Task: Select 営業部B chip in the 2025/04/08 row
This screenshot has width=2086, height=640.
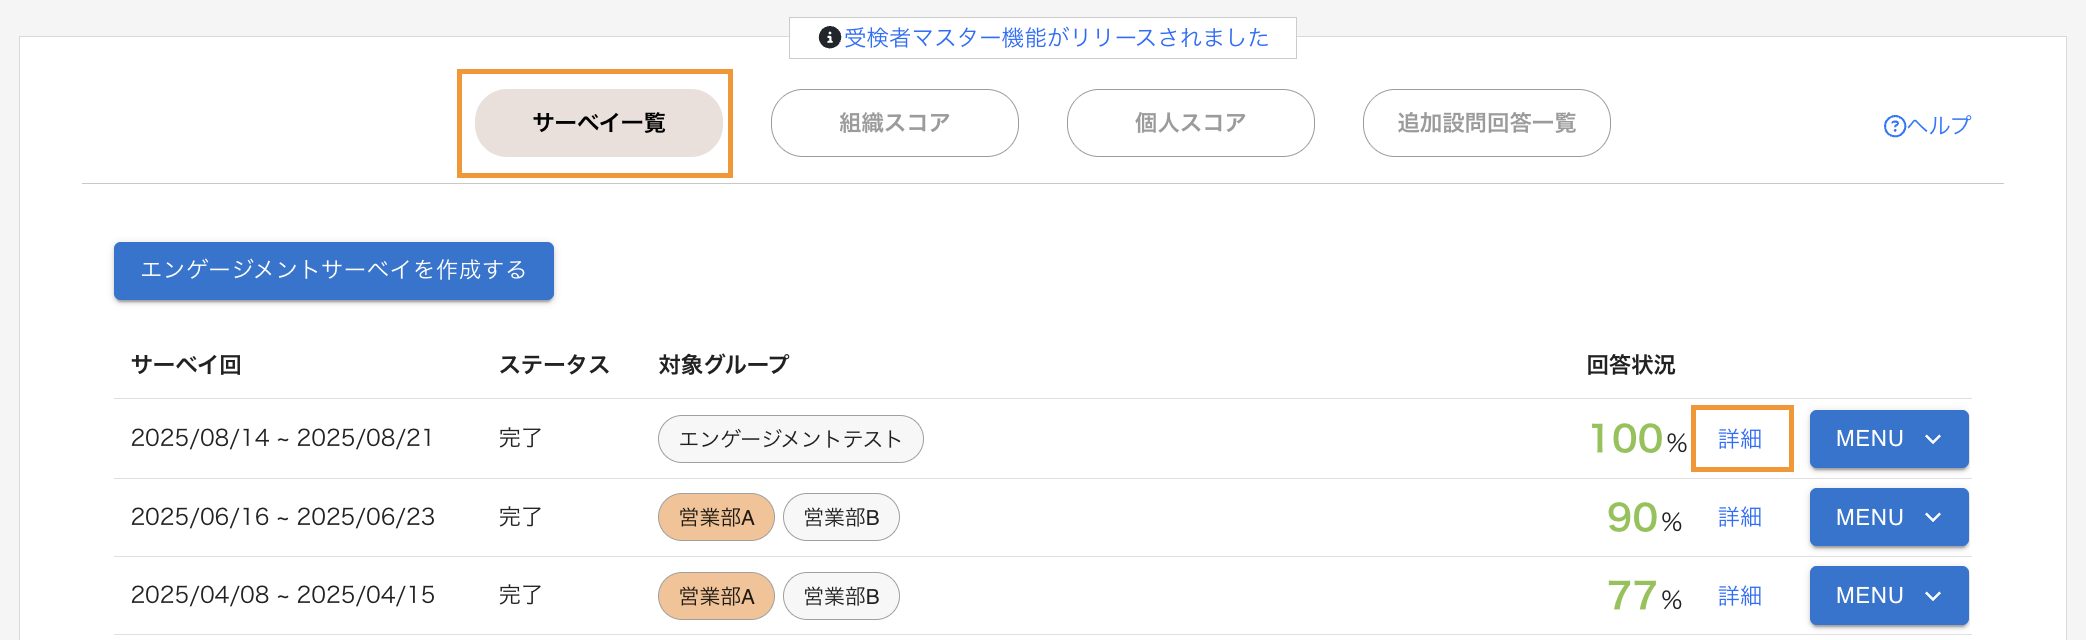Action: coord(841,596)
